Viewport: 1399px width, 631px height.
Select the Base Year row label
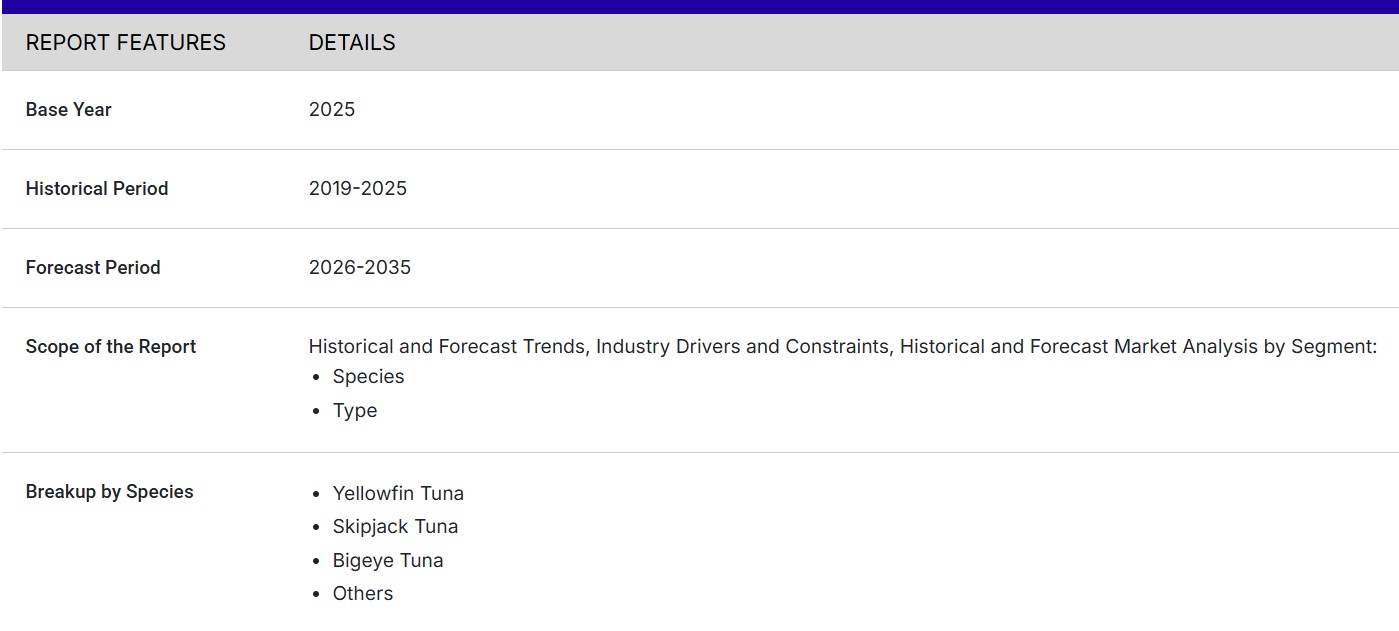(x=68, y=110)
